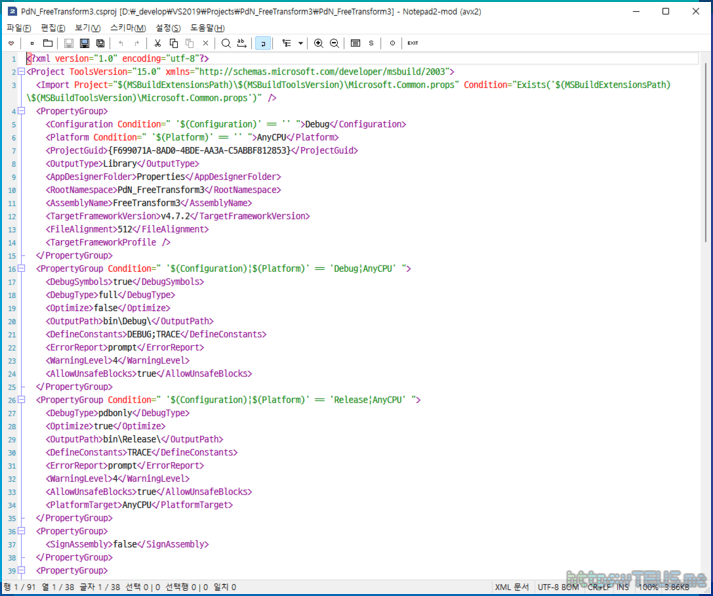Click the Save Copy toolbar icon
This screenshot has height=596, width=713.
coord(100,43)
